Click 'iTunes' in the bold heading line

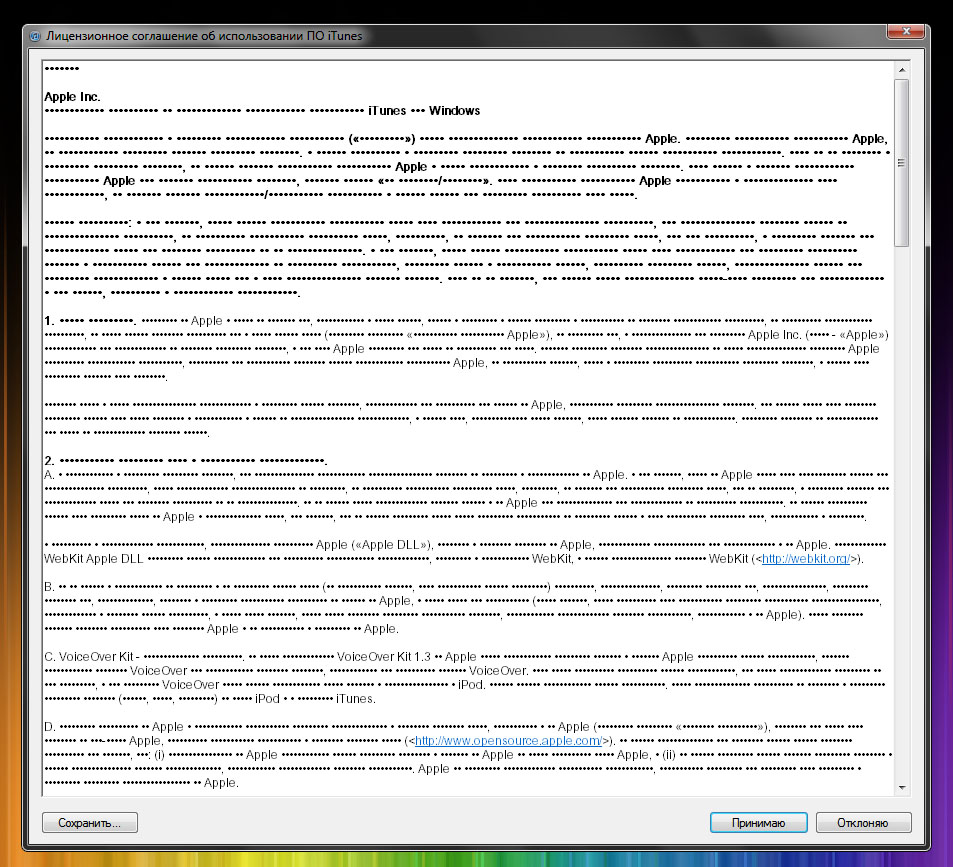(387, 111)
